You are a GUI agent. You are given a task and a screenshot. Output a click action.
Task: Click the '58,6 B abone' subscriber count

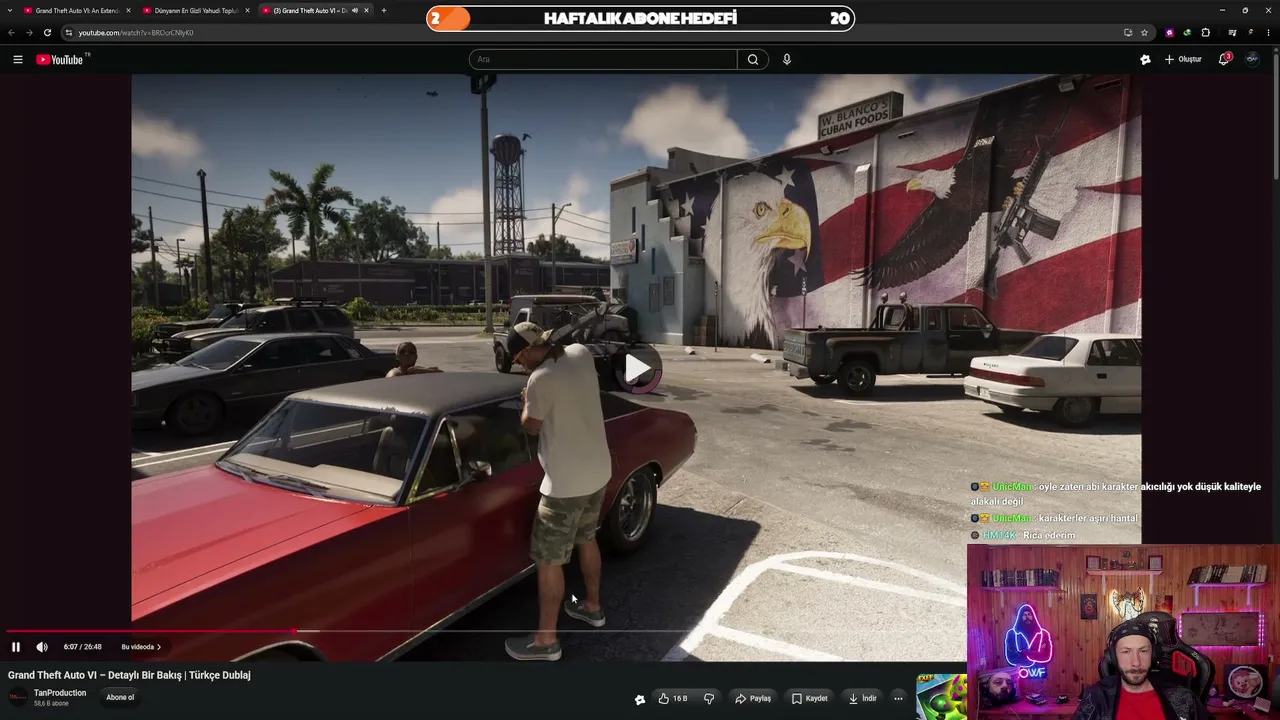pyautogui.click(x=53, y=704)
